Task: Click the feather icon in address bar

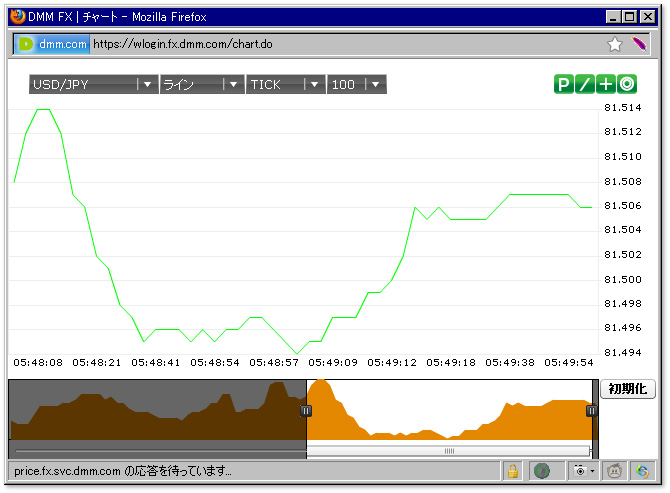Action: pos(639,44)
